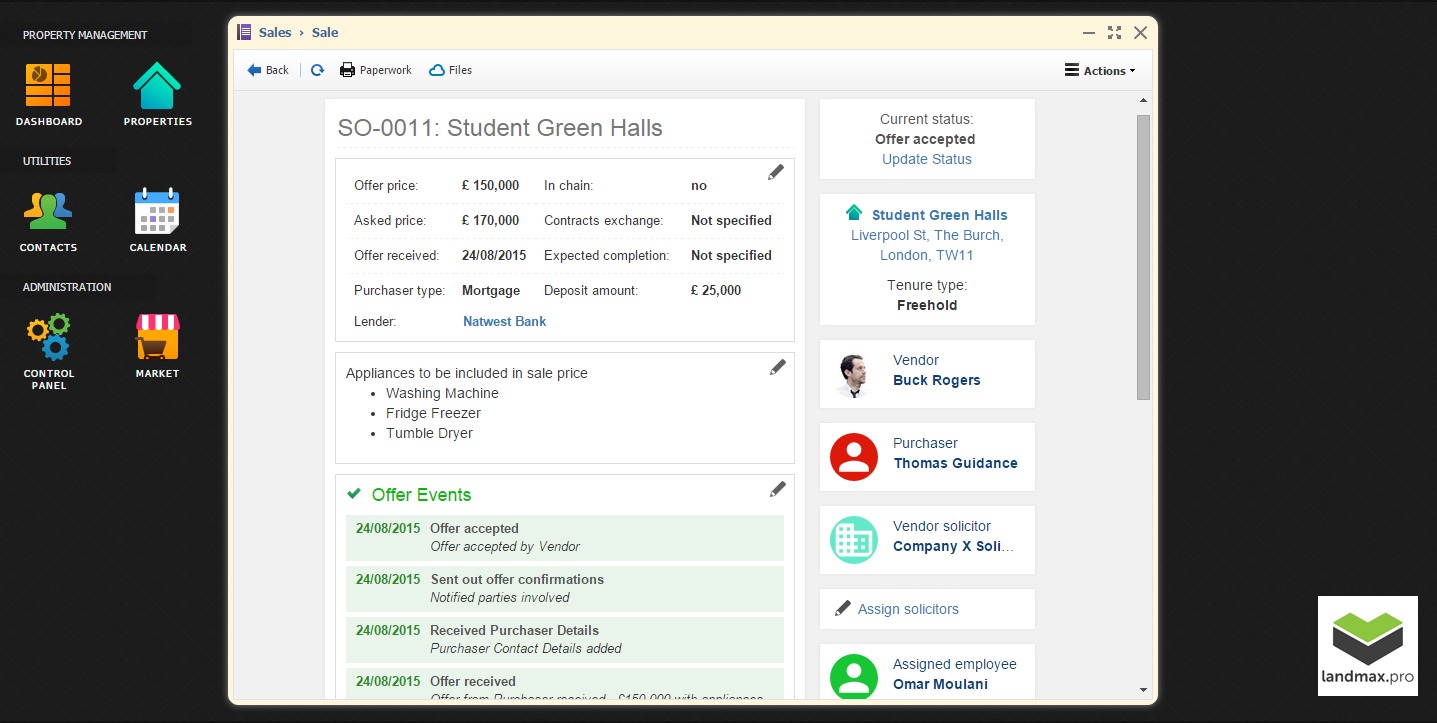The height and width of the screenshot is (723, 1437).
Task: Edit Offer Events with the pencil icon
Action: 778,489
